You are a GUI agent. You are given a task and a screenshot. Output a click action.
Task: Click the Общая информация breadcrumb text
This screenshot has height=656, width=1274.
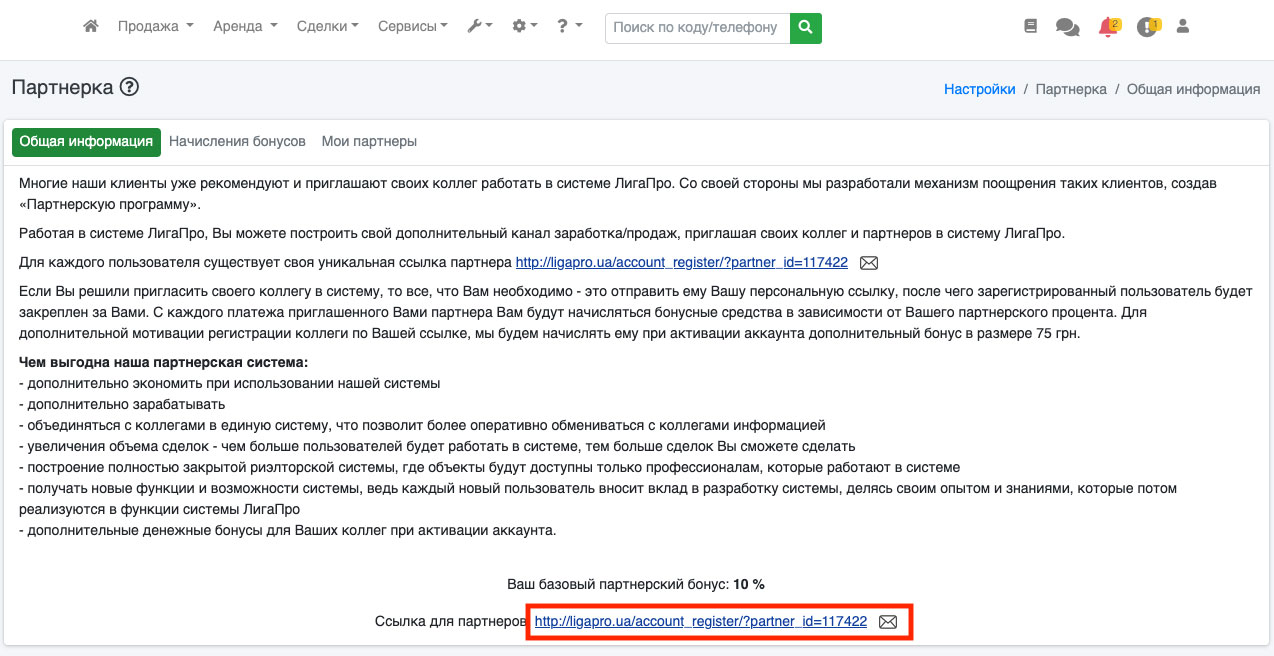pyautogui.click(x=1193, y=89)
